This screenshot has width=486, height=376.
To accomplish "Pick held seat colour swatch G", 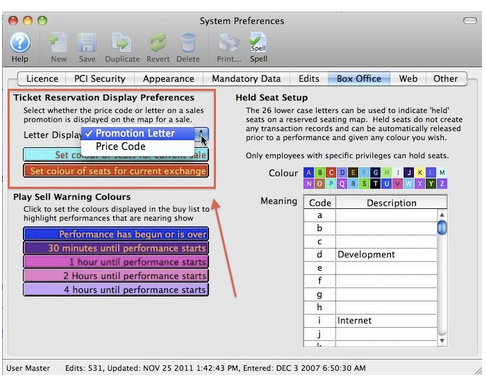I will [375, 172].
